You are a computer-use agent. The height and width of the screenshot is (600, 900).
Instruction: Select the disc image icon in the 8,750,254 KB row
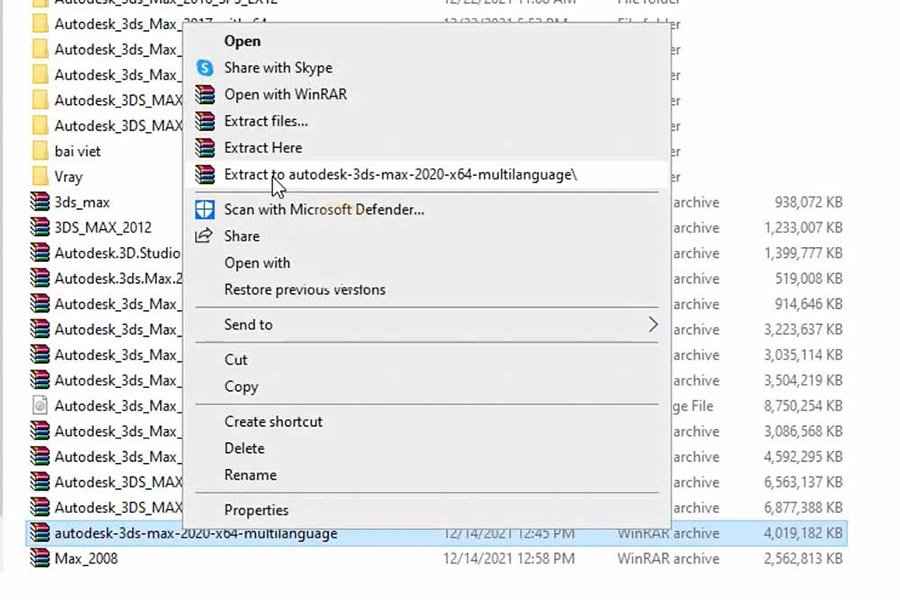coord(40,405)
